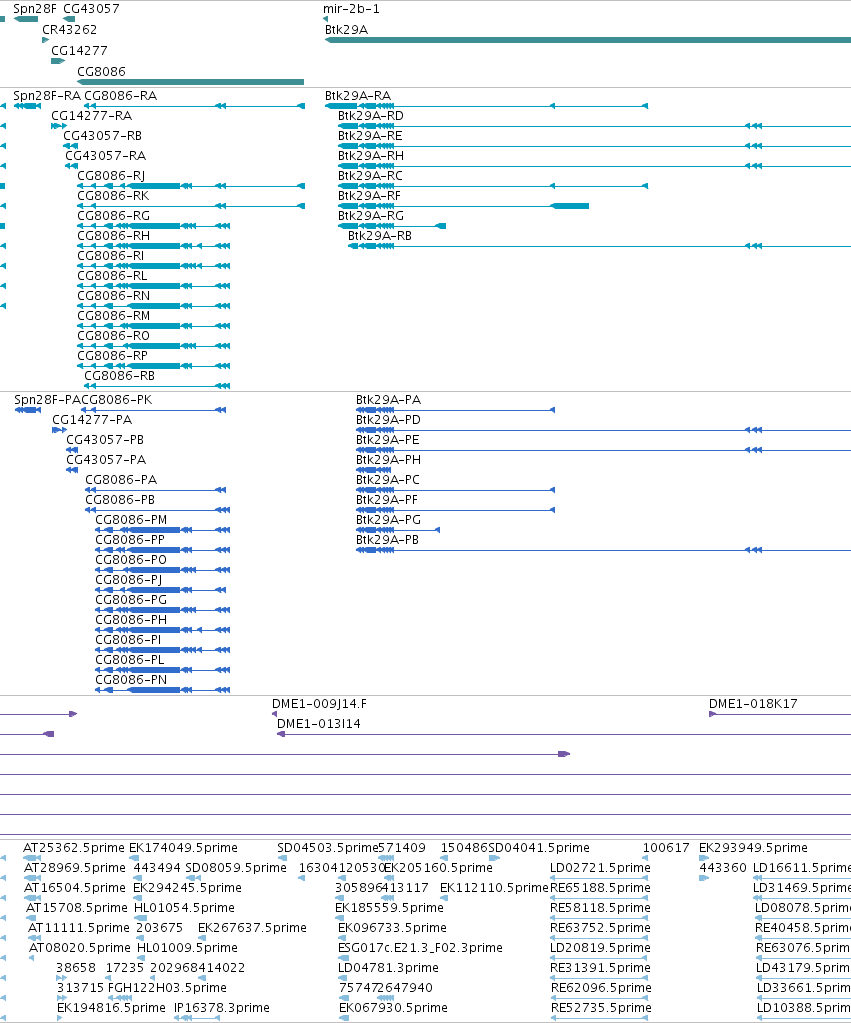This screenshot has width=851, height=1023.
Task: Click transcript Btk29A-RH label
Action: tap(371, 156)
